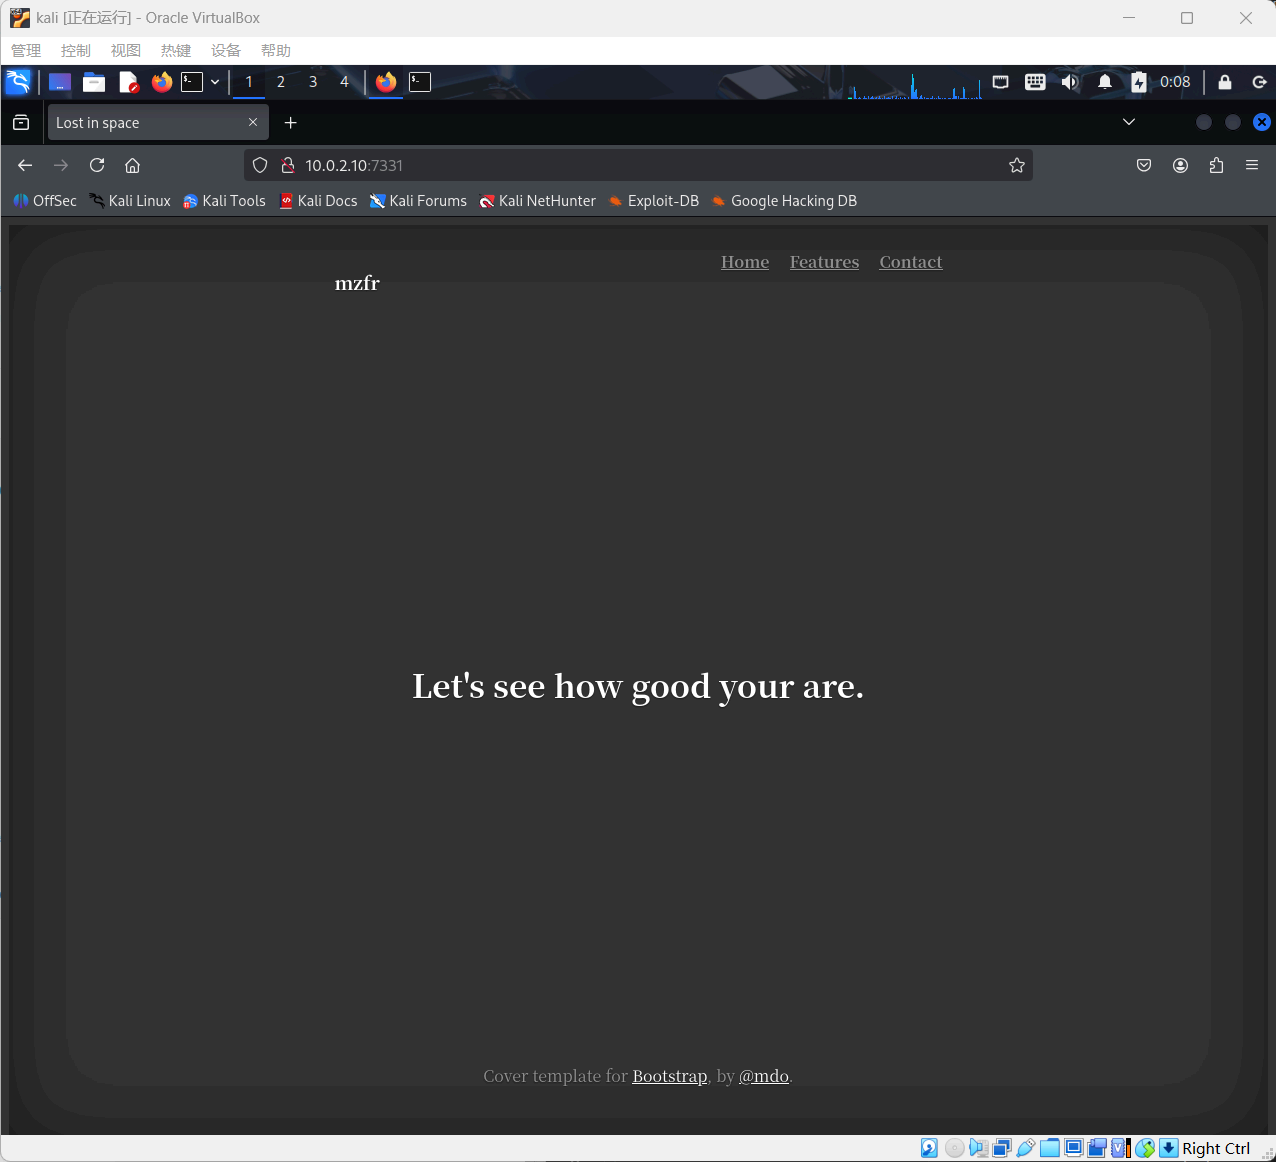This screenshot has height=1162, width=1276.
Task: Reload the current page
Action: tap(97, 165)
